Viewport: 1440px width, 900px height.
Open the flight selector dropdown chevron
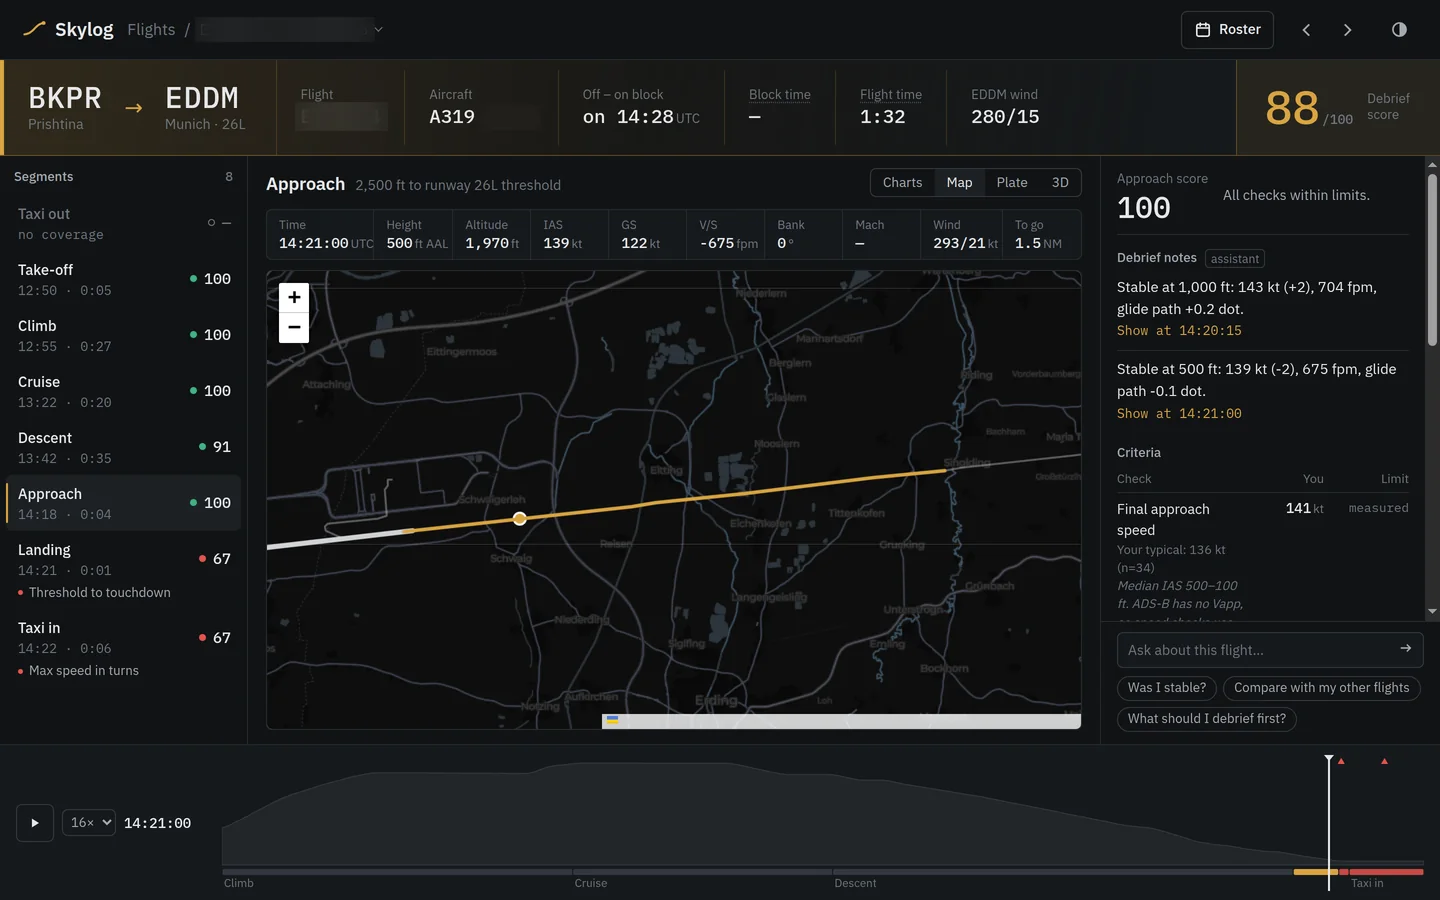click(x=378, y=30)
